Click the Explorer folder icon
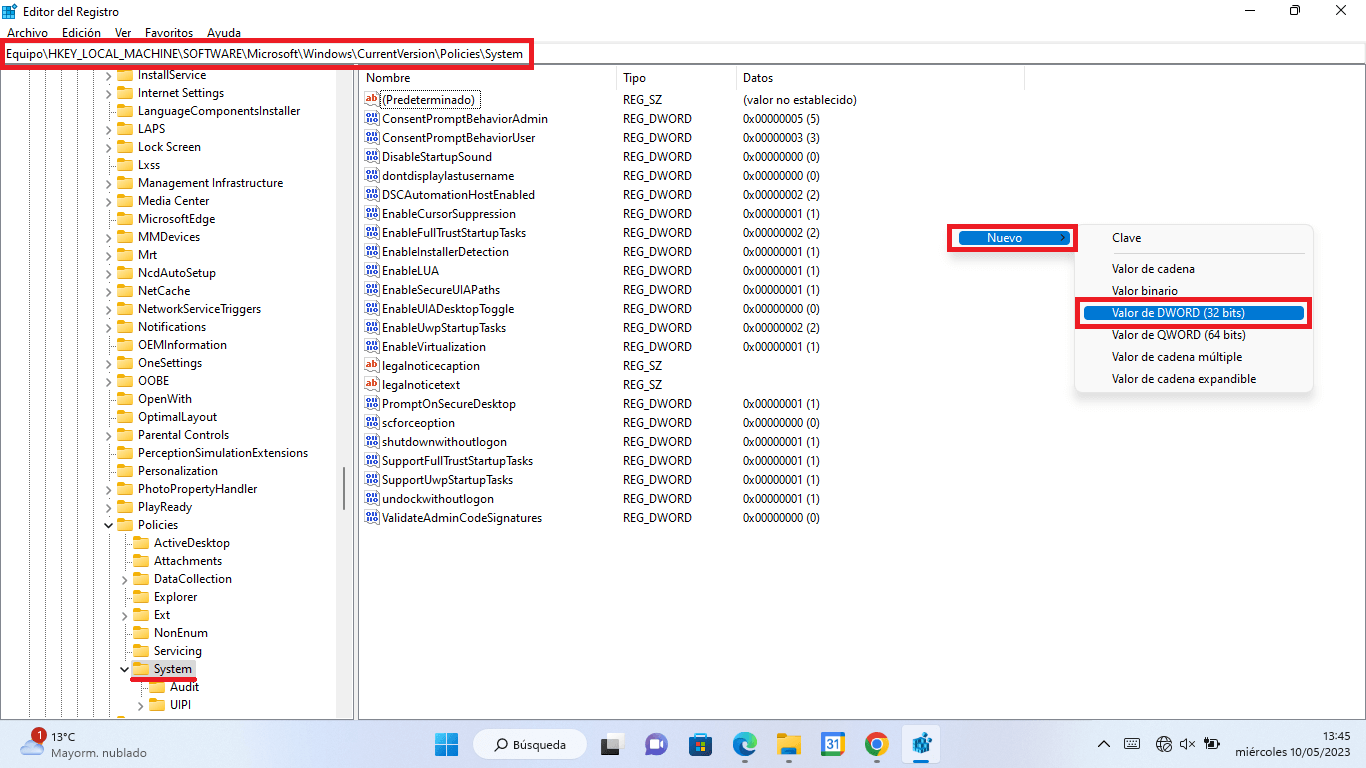This screenshot has width=1366, height=768. coord(141,597)
